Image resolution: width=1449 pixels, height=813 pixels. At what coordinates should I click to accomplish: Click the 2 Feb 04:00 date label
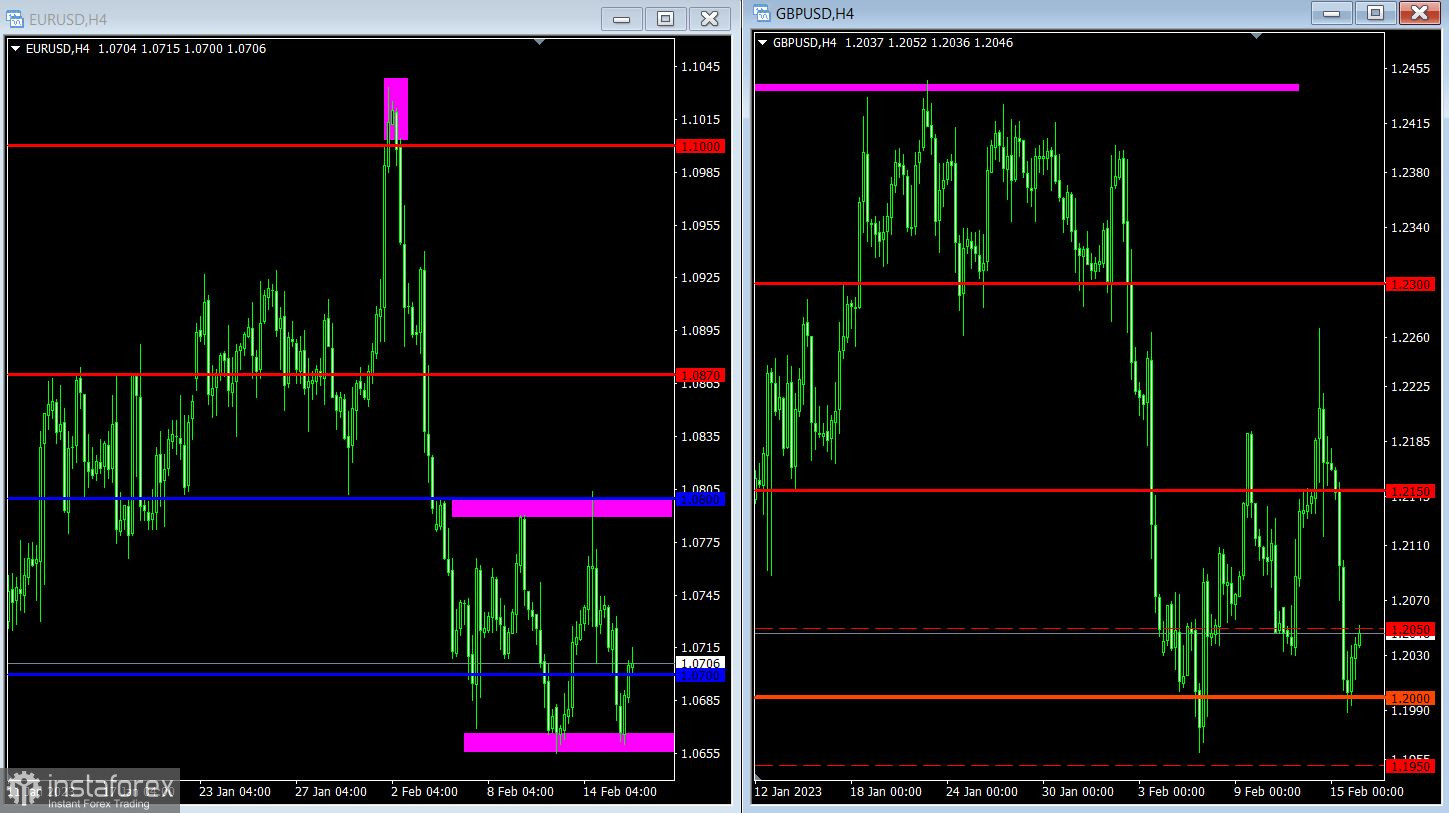(x=425, y=791)
